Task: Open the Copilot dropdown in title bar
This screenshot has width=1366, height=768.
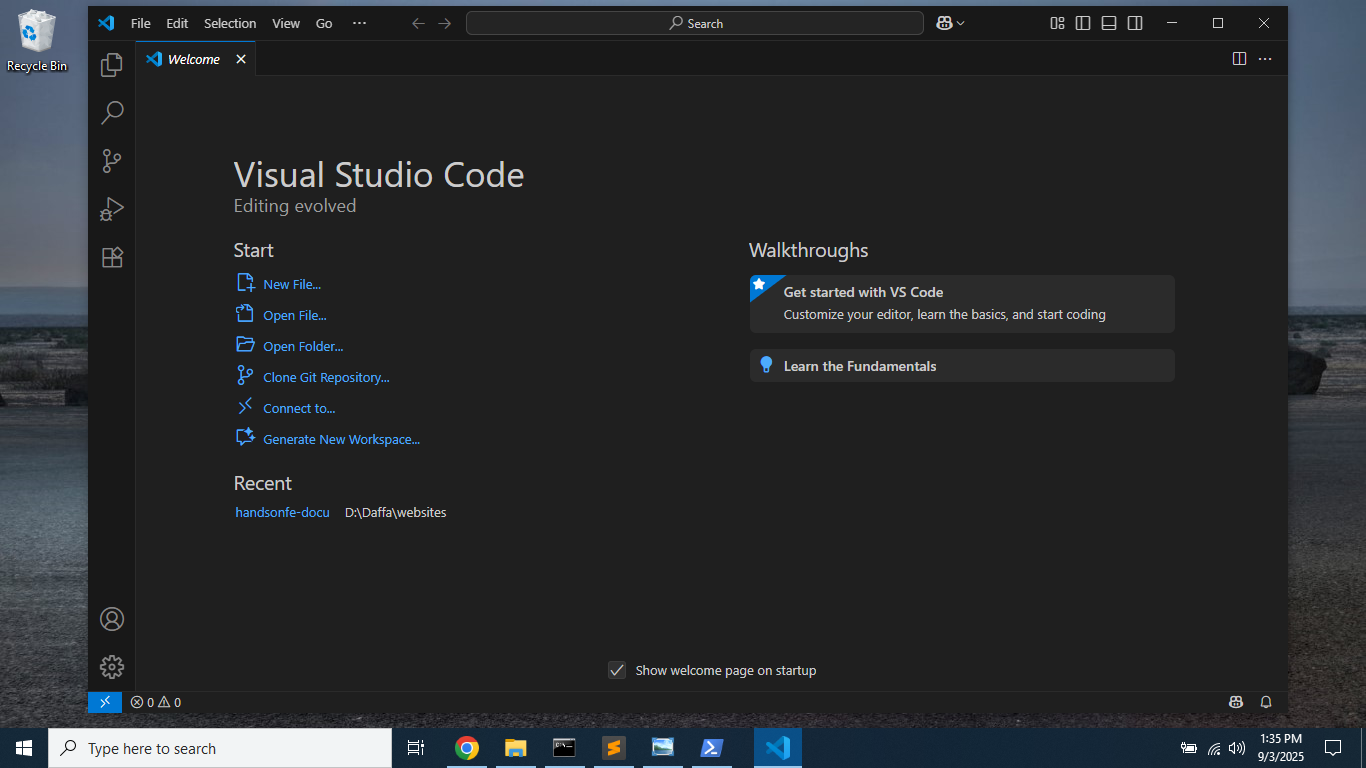Action: (949, 22)
